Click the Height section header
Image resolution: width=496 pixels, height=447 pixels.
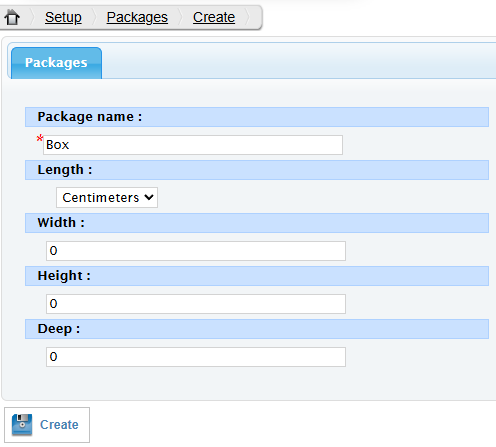tap(257, 276)
